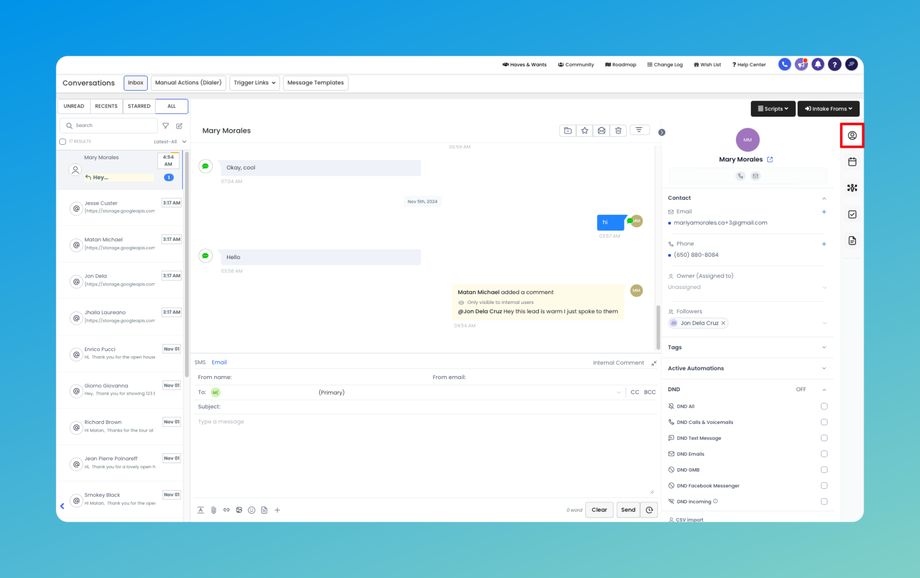The height and width of the screenshot is (578, 920).
Task: Click the text formatting icon in composer
Action: pos(200,510)
